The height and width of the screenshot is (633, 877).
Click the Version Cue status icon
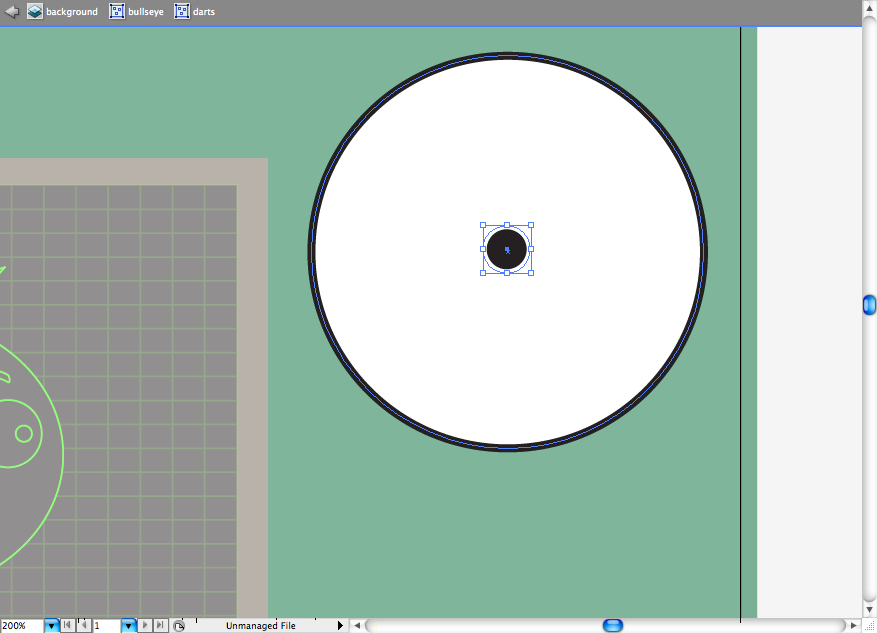(179, 626)
